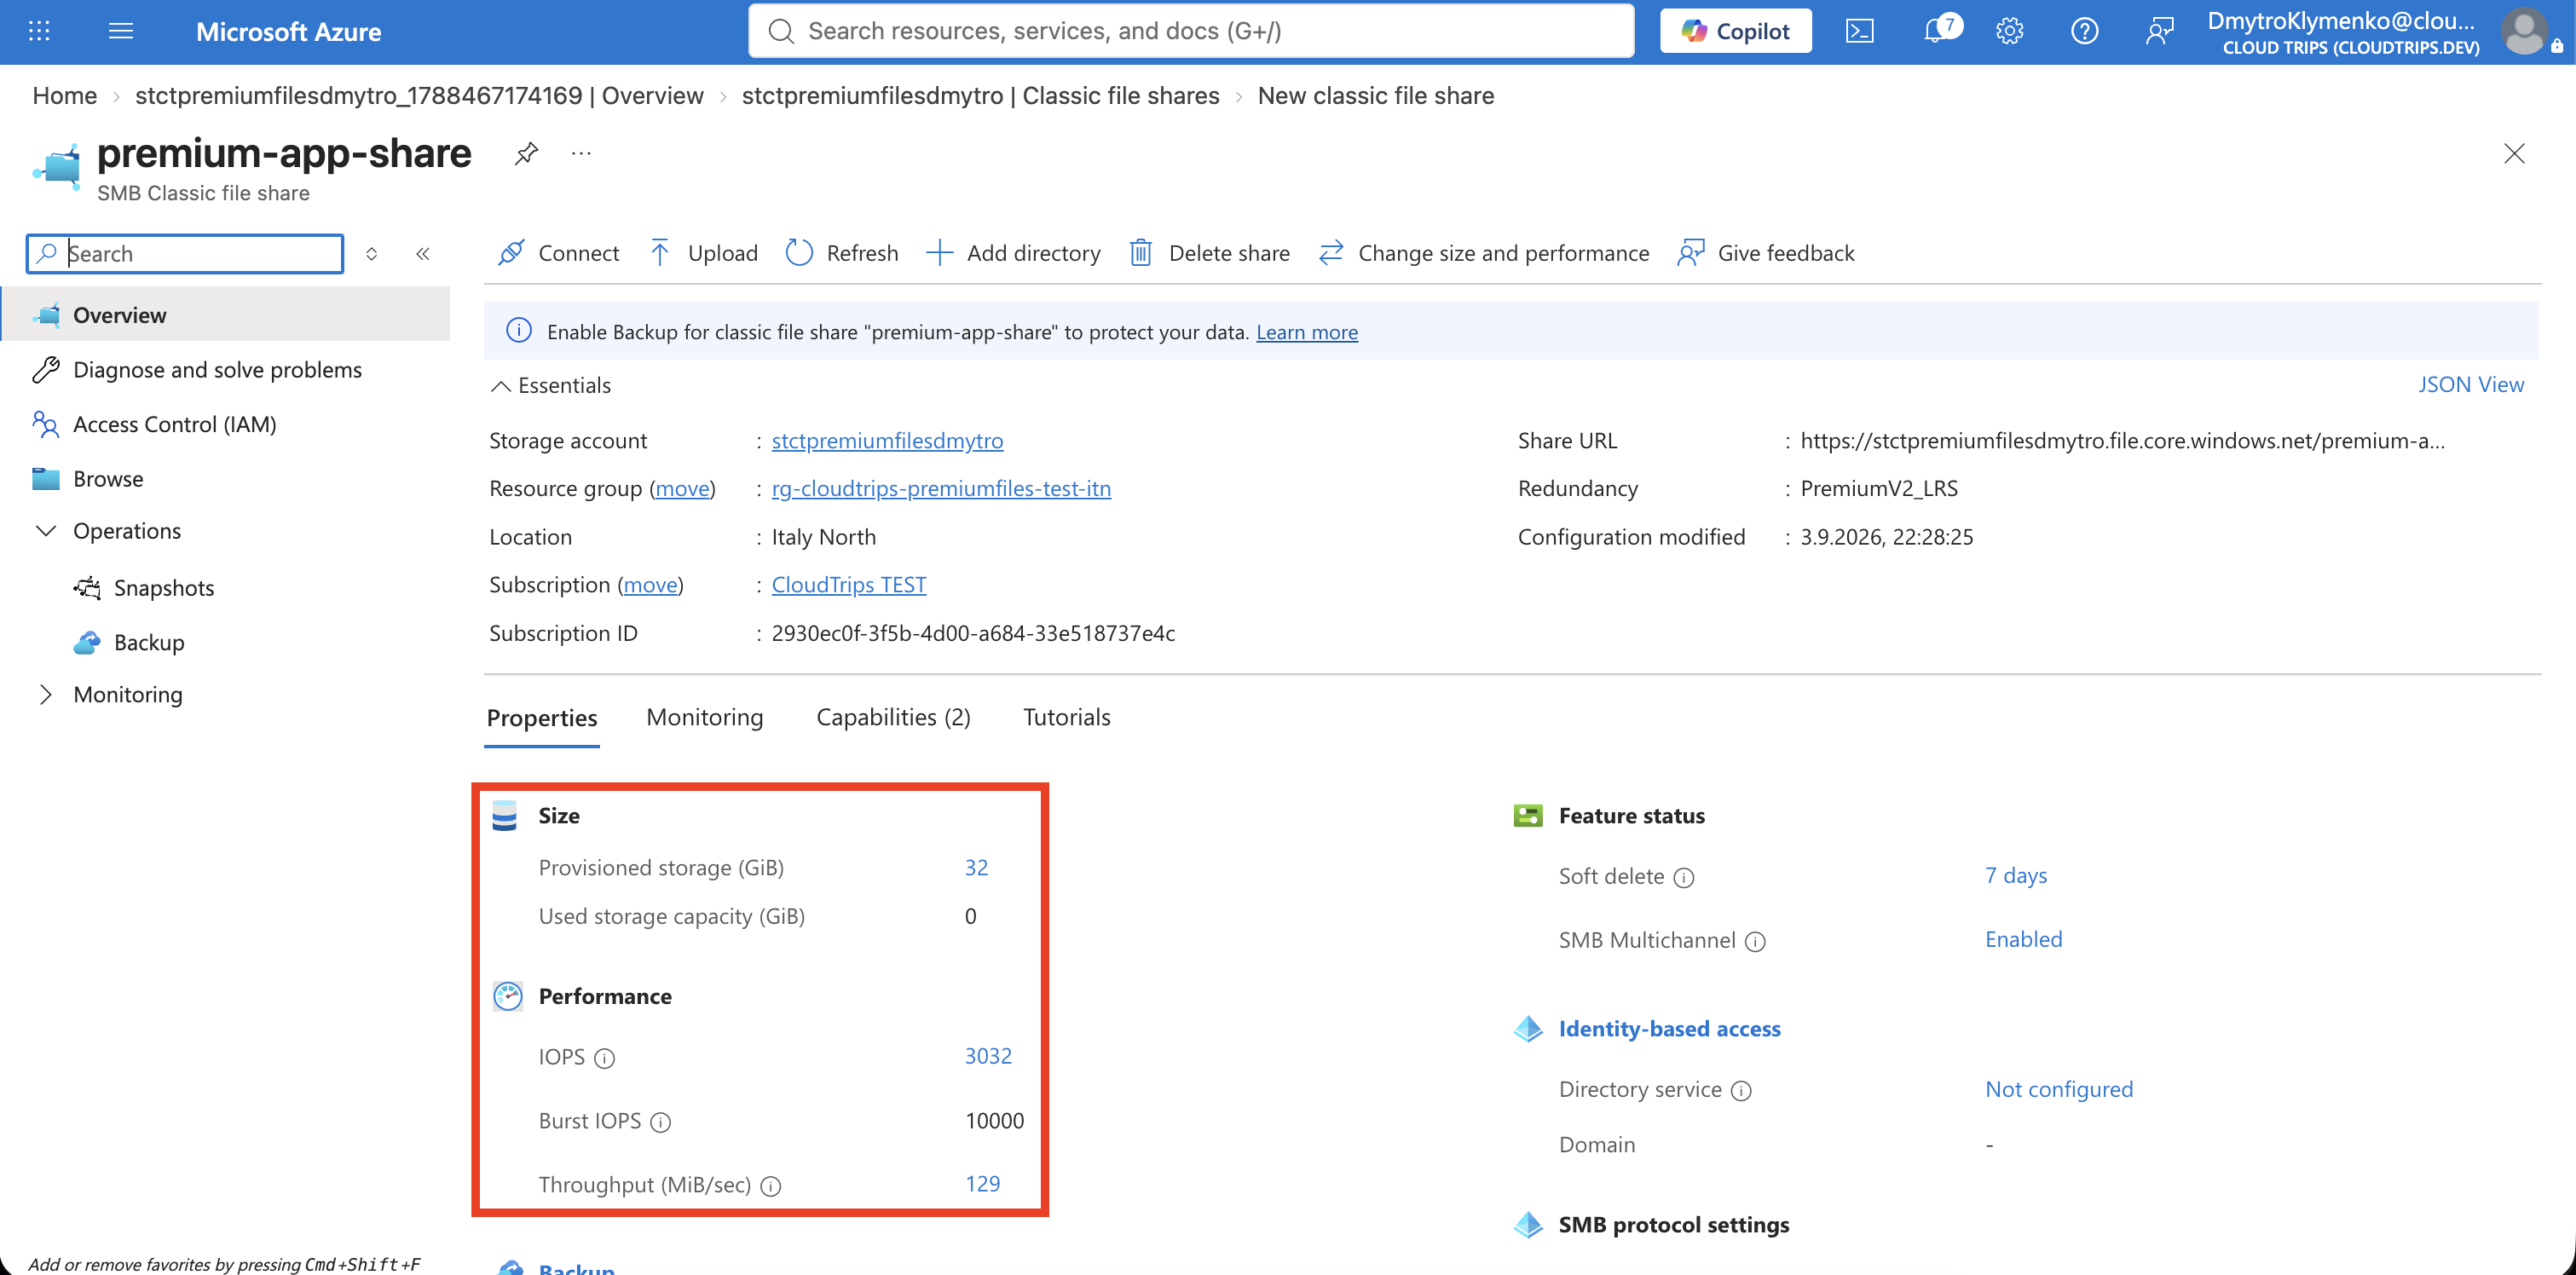
Task: Click the Microsoft Azure logo text
Action: pos(288,32)
